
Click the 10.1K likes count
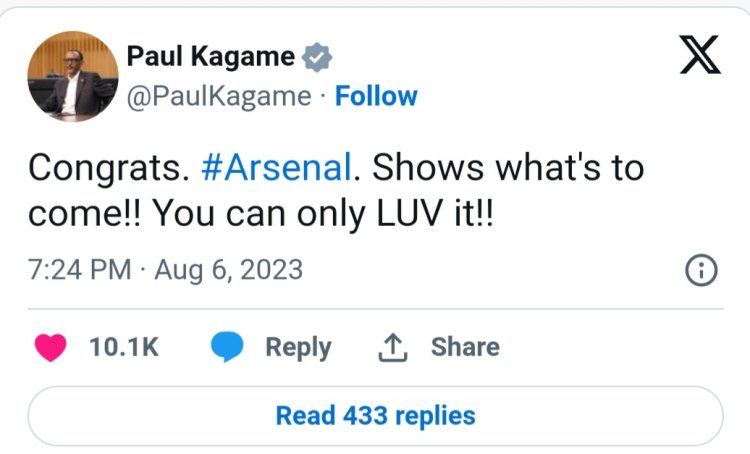[123, 347]
